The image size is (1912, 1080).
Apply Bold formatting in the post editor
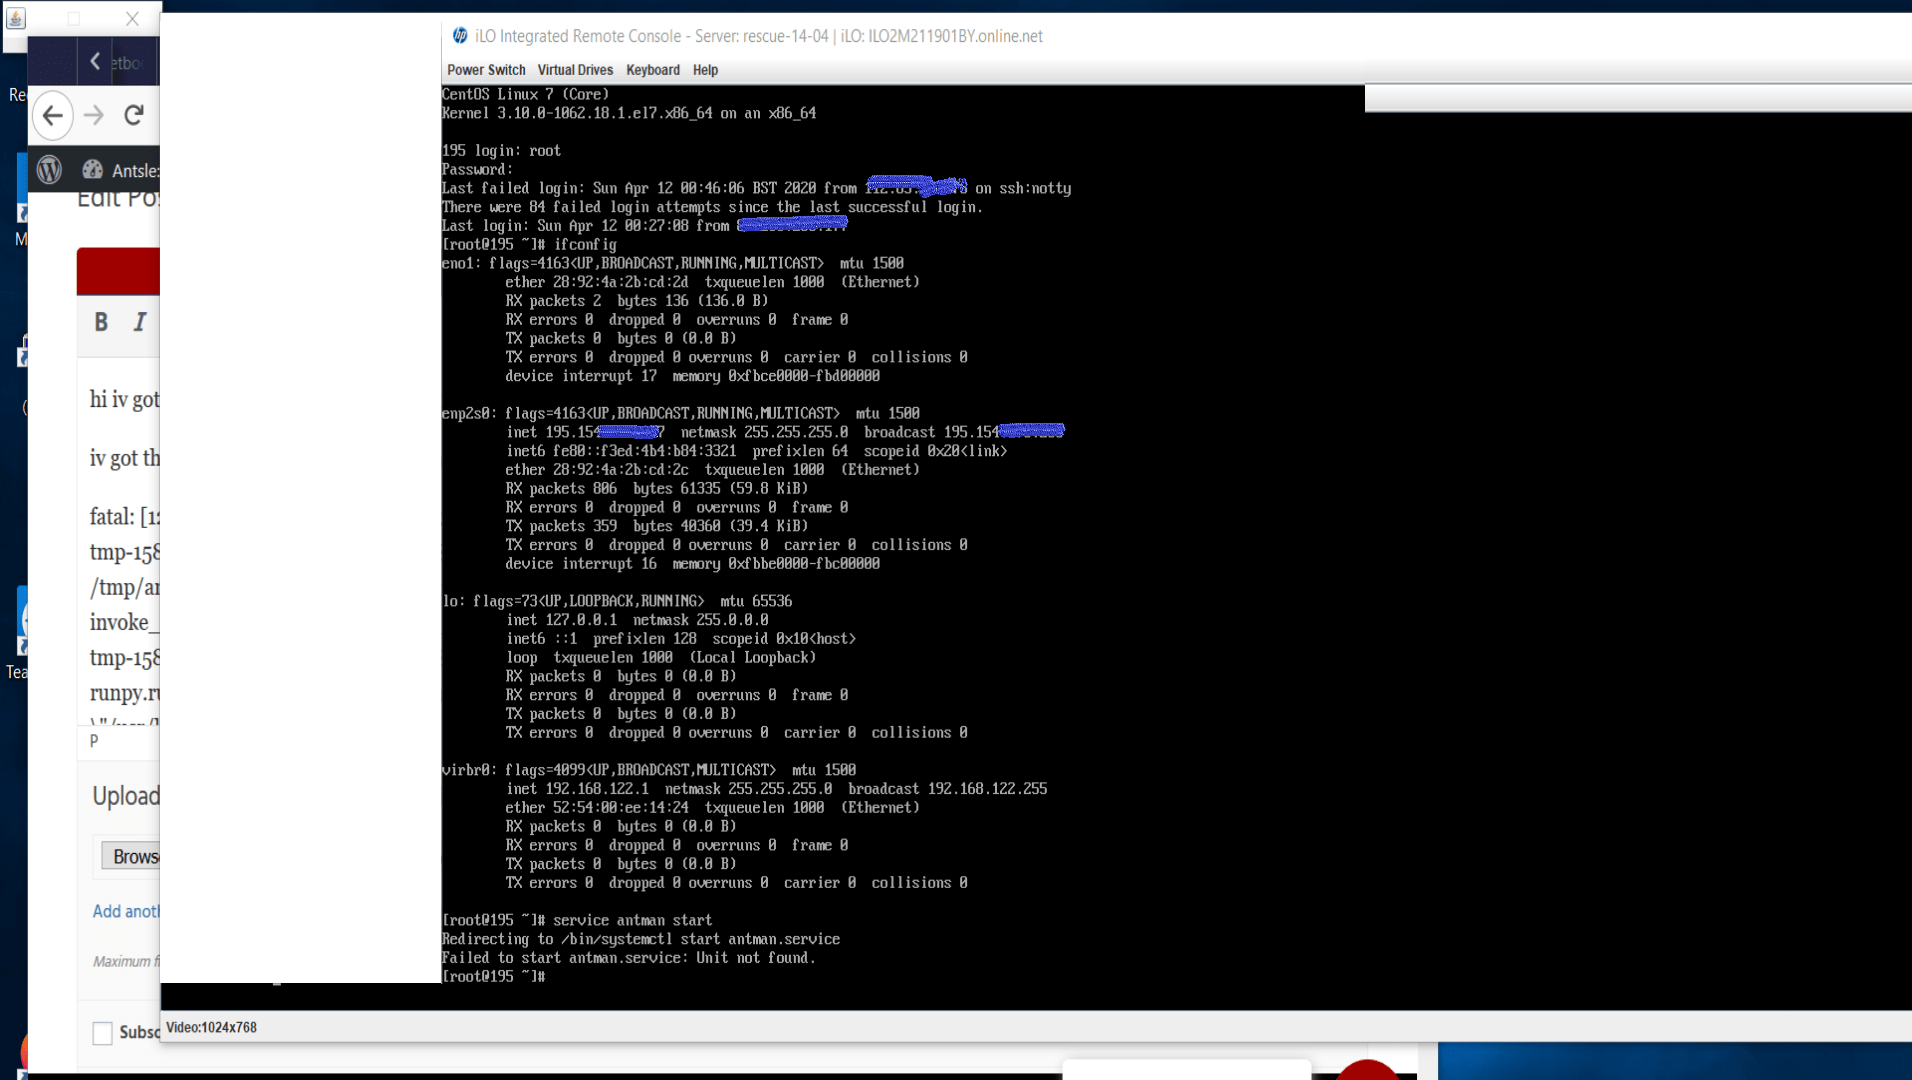pyautogui.click(x=100, y=322)
